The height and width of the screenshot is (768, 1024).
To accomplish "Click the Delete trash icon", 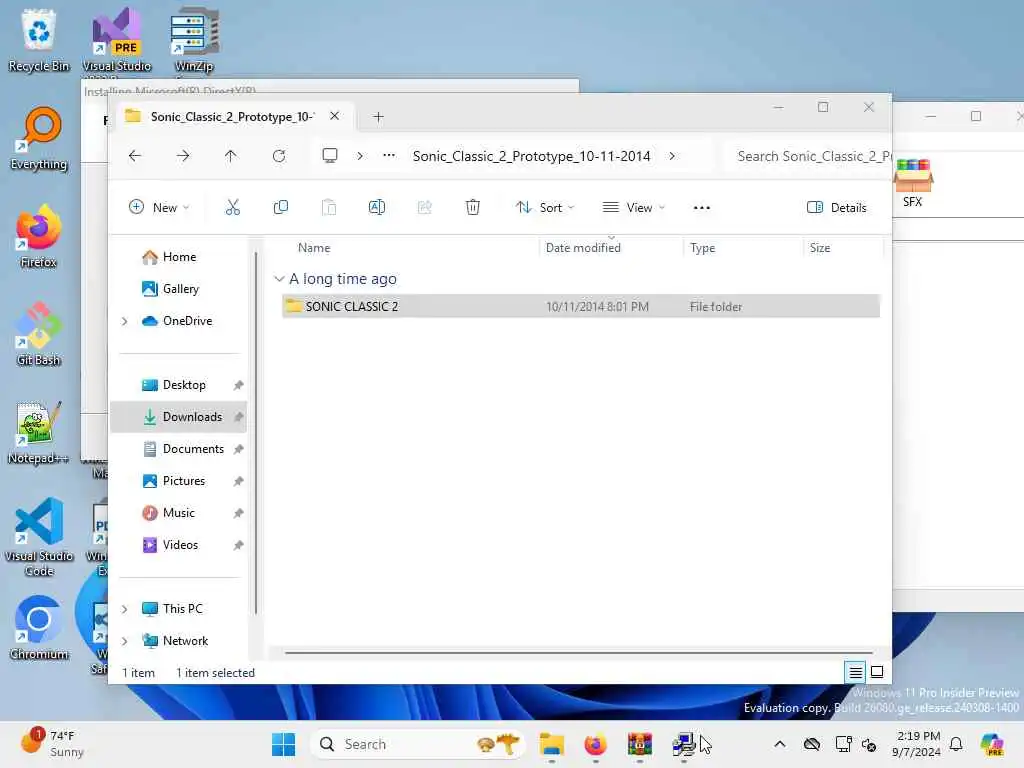I will pyautogui.click(x=473, y=208).
